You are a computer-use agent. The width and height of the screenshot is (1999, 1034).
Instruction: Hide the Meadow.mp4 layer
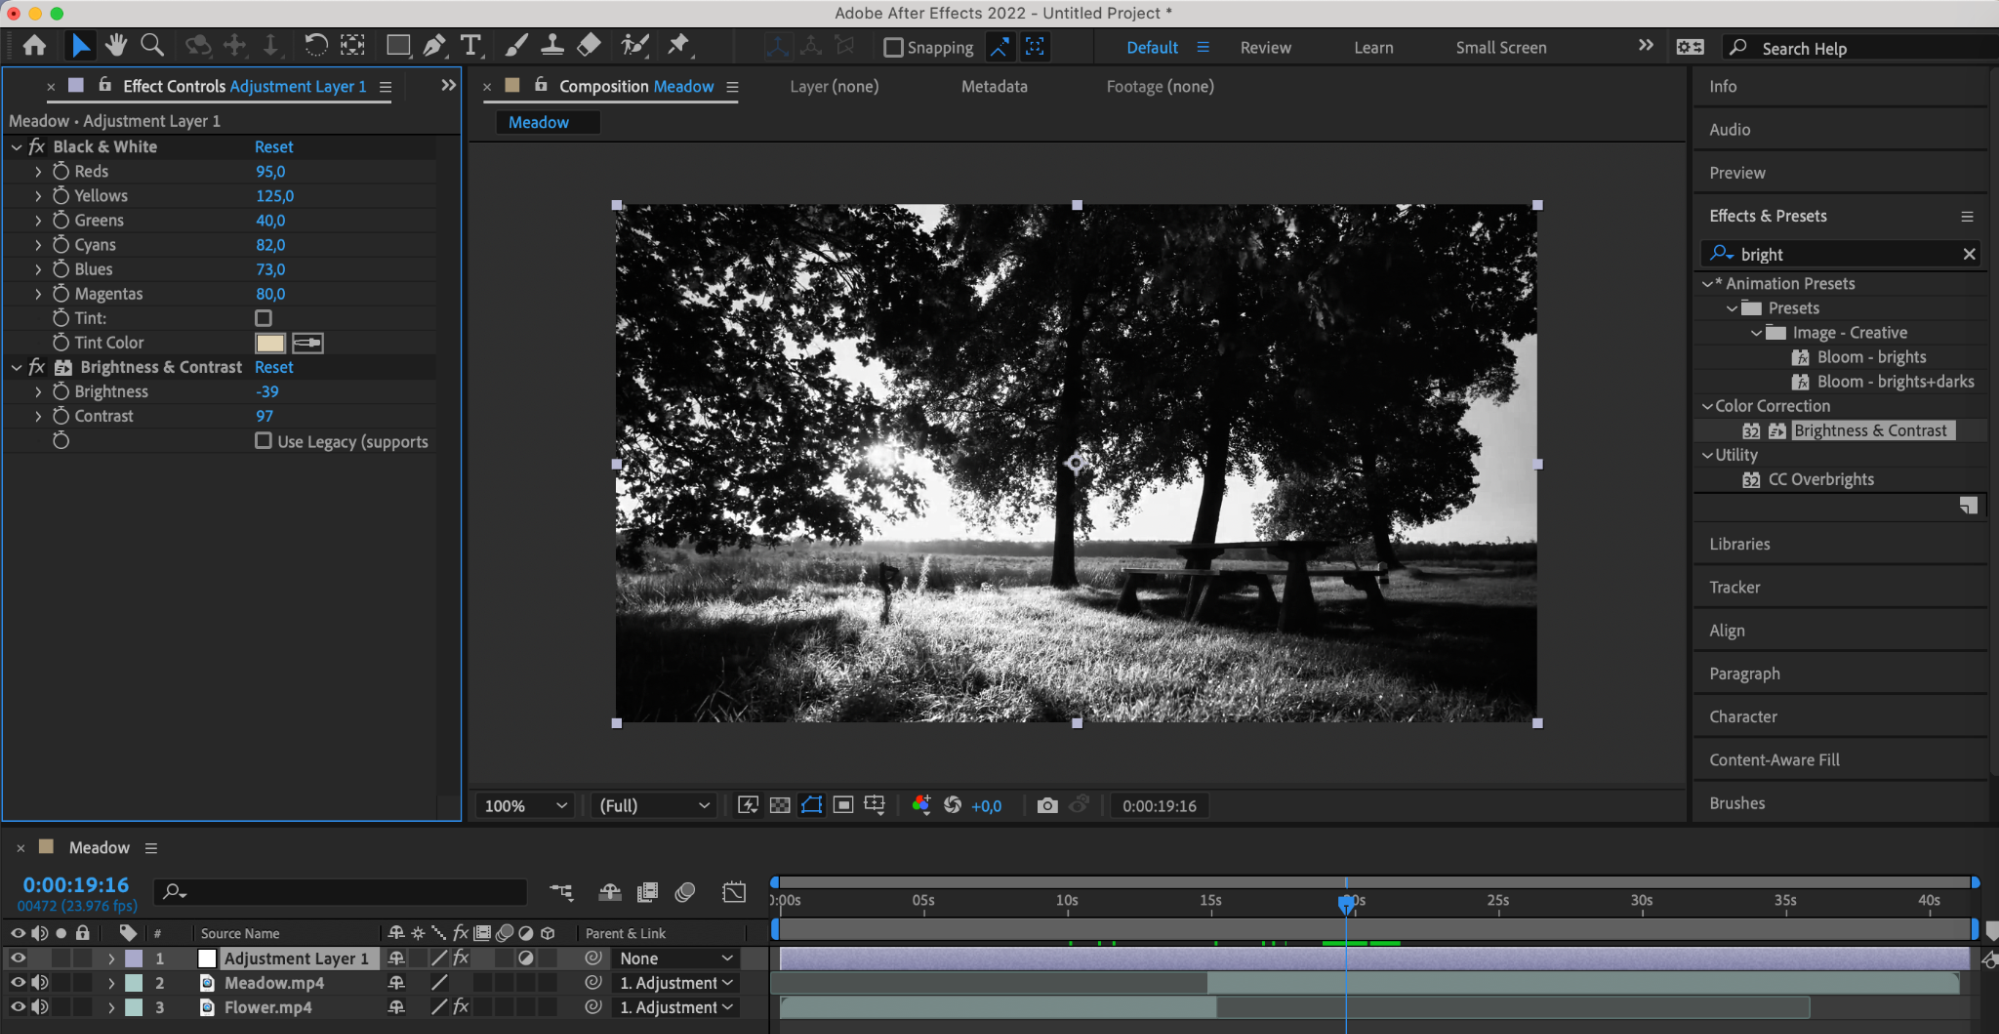(x=18, y=983)
